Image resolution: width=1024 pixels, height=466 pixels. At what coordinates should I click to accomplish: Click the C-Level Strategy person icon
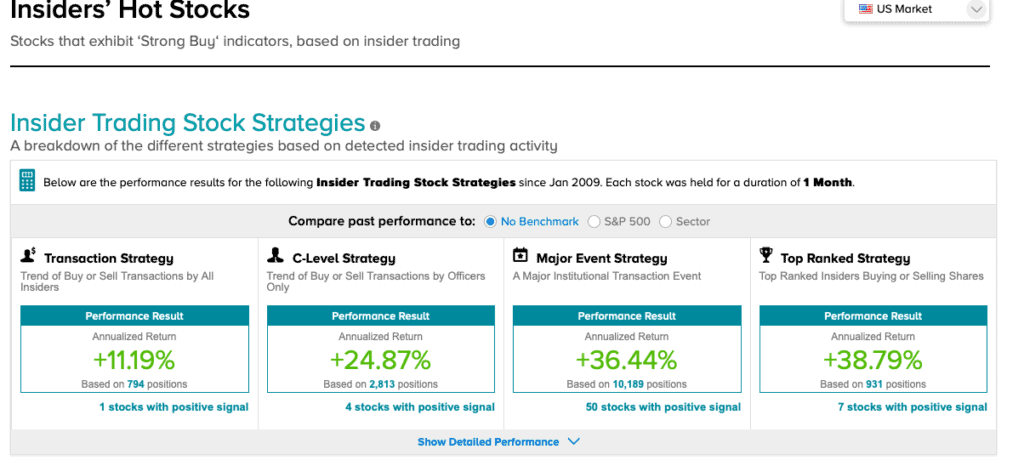[x=275, y=256]
